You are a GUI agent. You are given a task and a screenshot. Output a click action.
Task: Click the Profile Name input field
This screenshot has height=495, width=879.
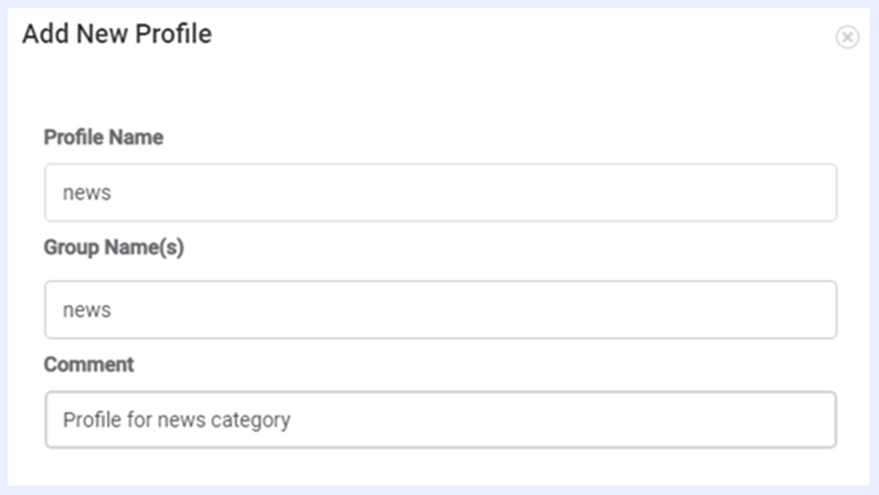[x=440, y=193]
